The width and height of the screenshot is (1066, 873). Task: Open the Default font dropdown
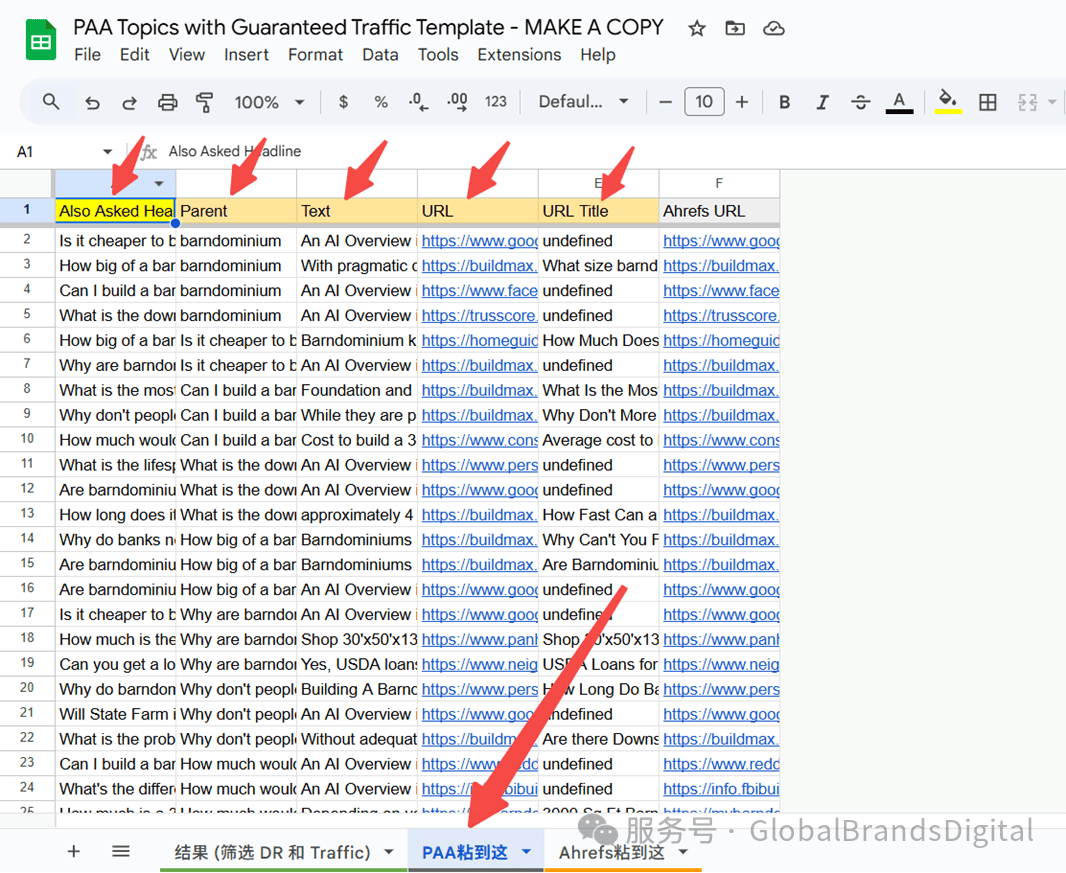tap(583, 102)
